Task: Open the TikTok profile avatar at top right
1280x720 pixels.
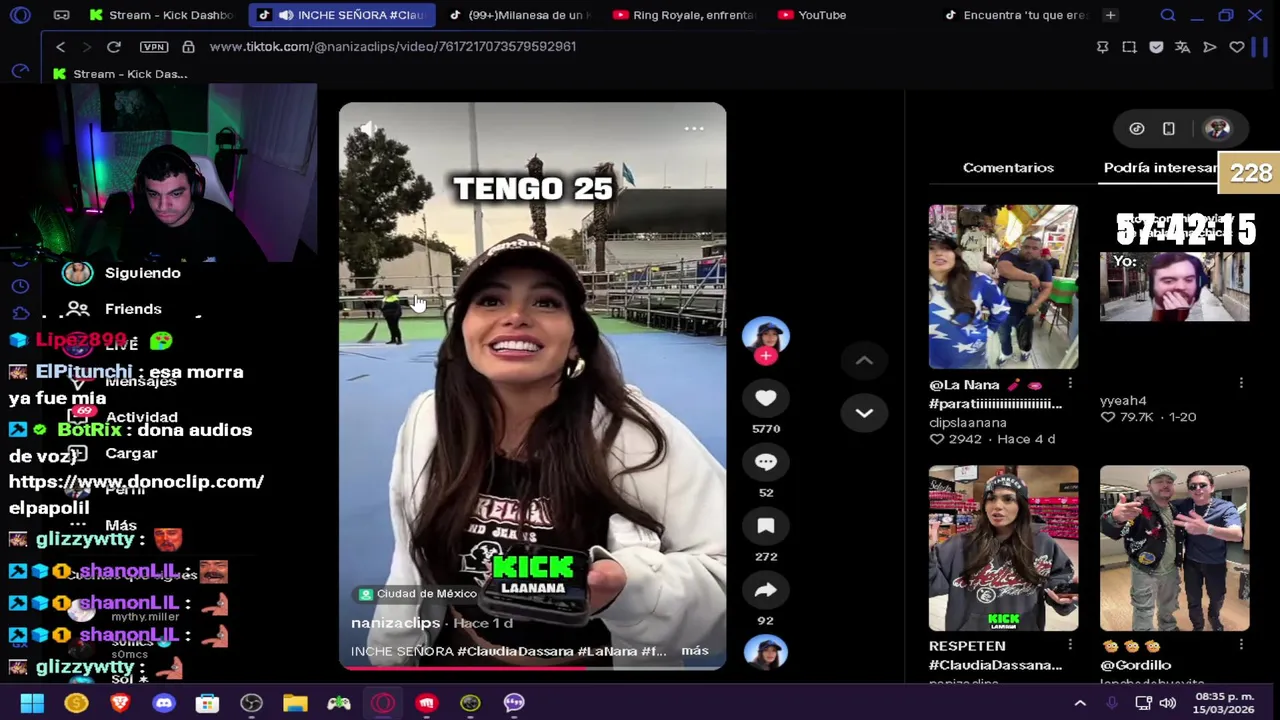Action: (1217, 129)
